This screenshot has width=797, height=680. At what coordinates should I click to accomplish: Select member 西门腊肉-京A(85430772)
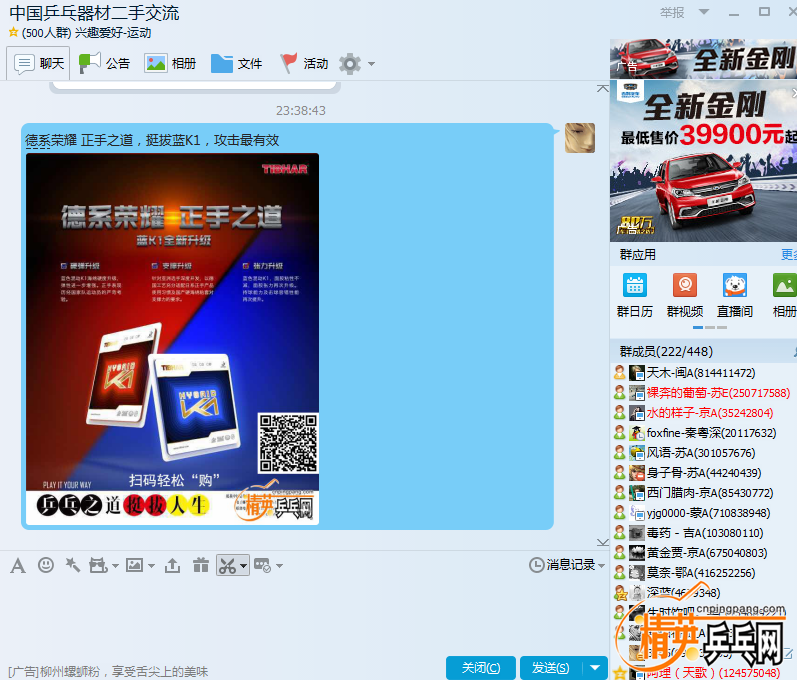[703, 493]
